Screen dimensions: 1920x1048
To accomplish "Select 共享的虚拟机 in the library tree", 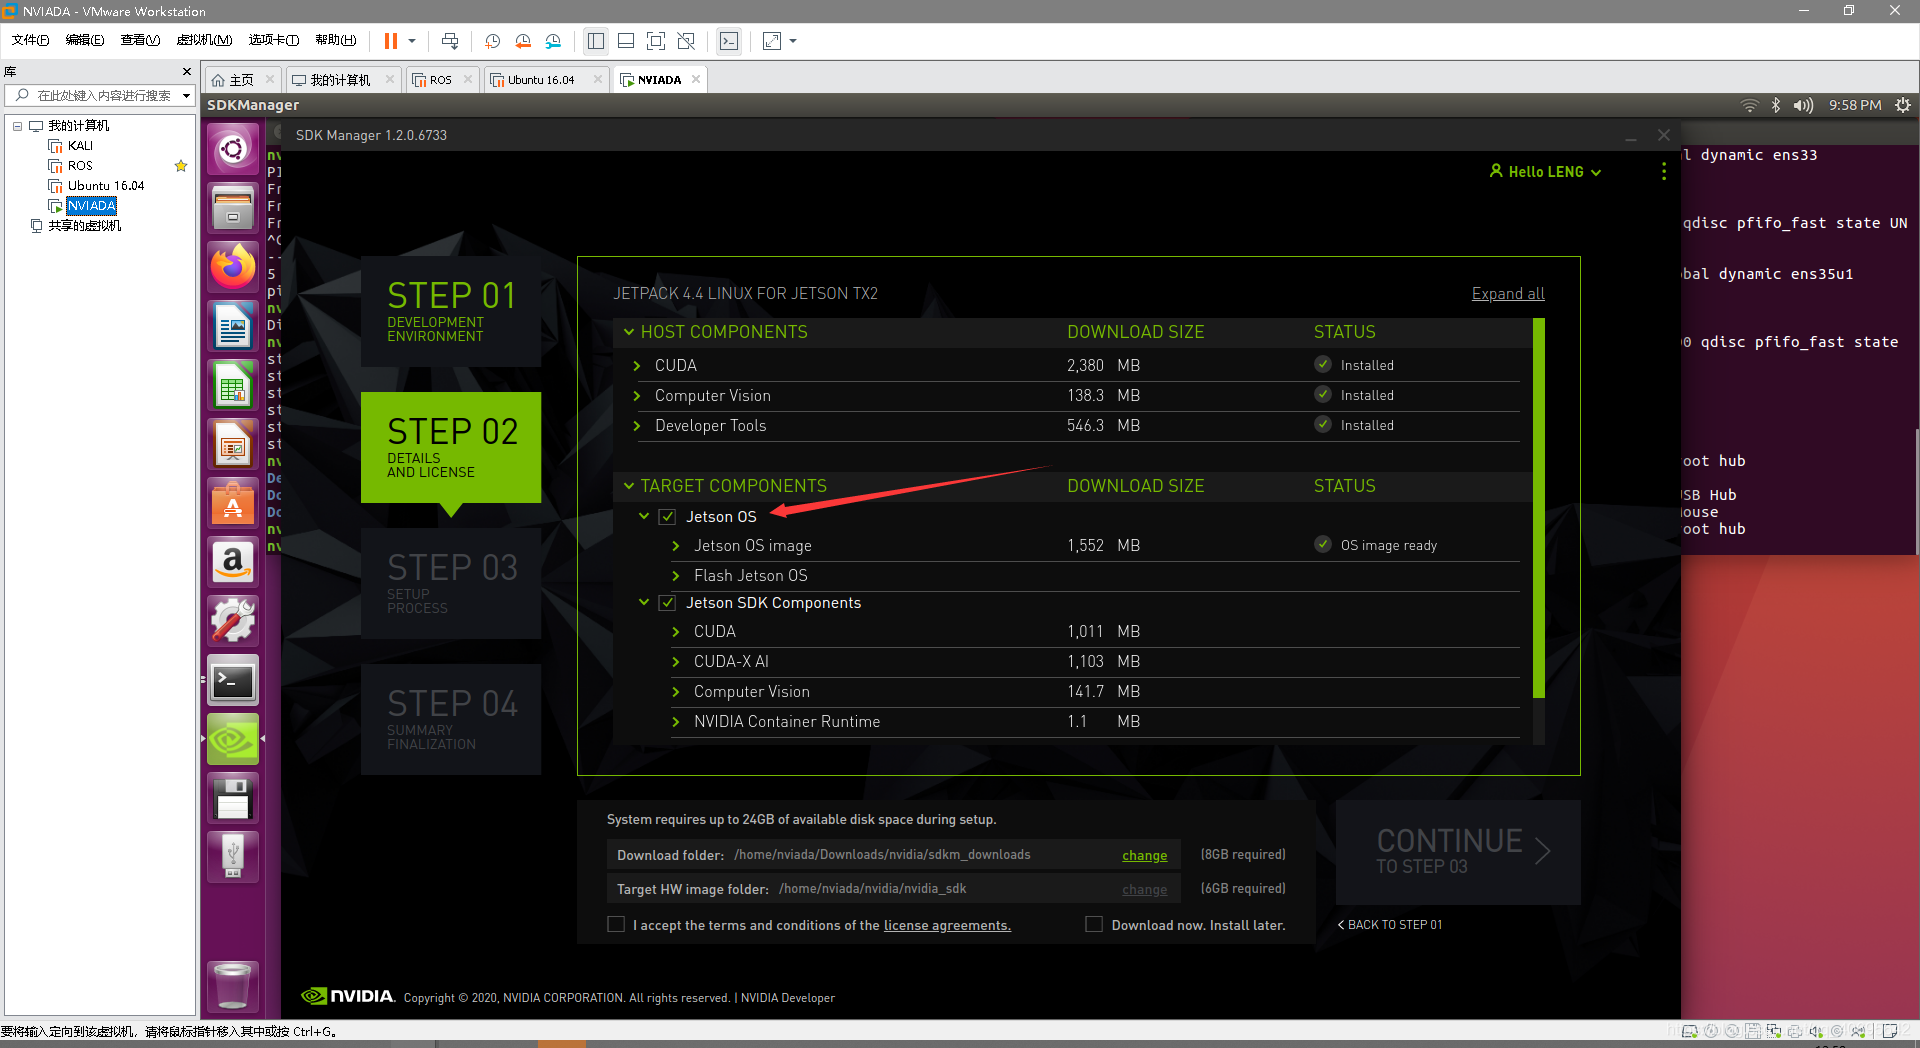I will [84, 226].
